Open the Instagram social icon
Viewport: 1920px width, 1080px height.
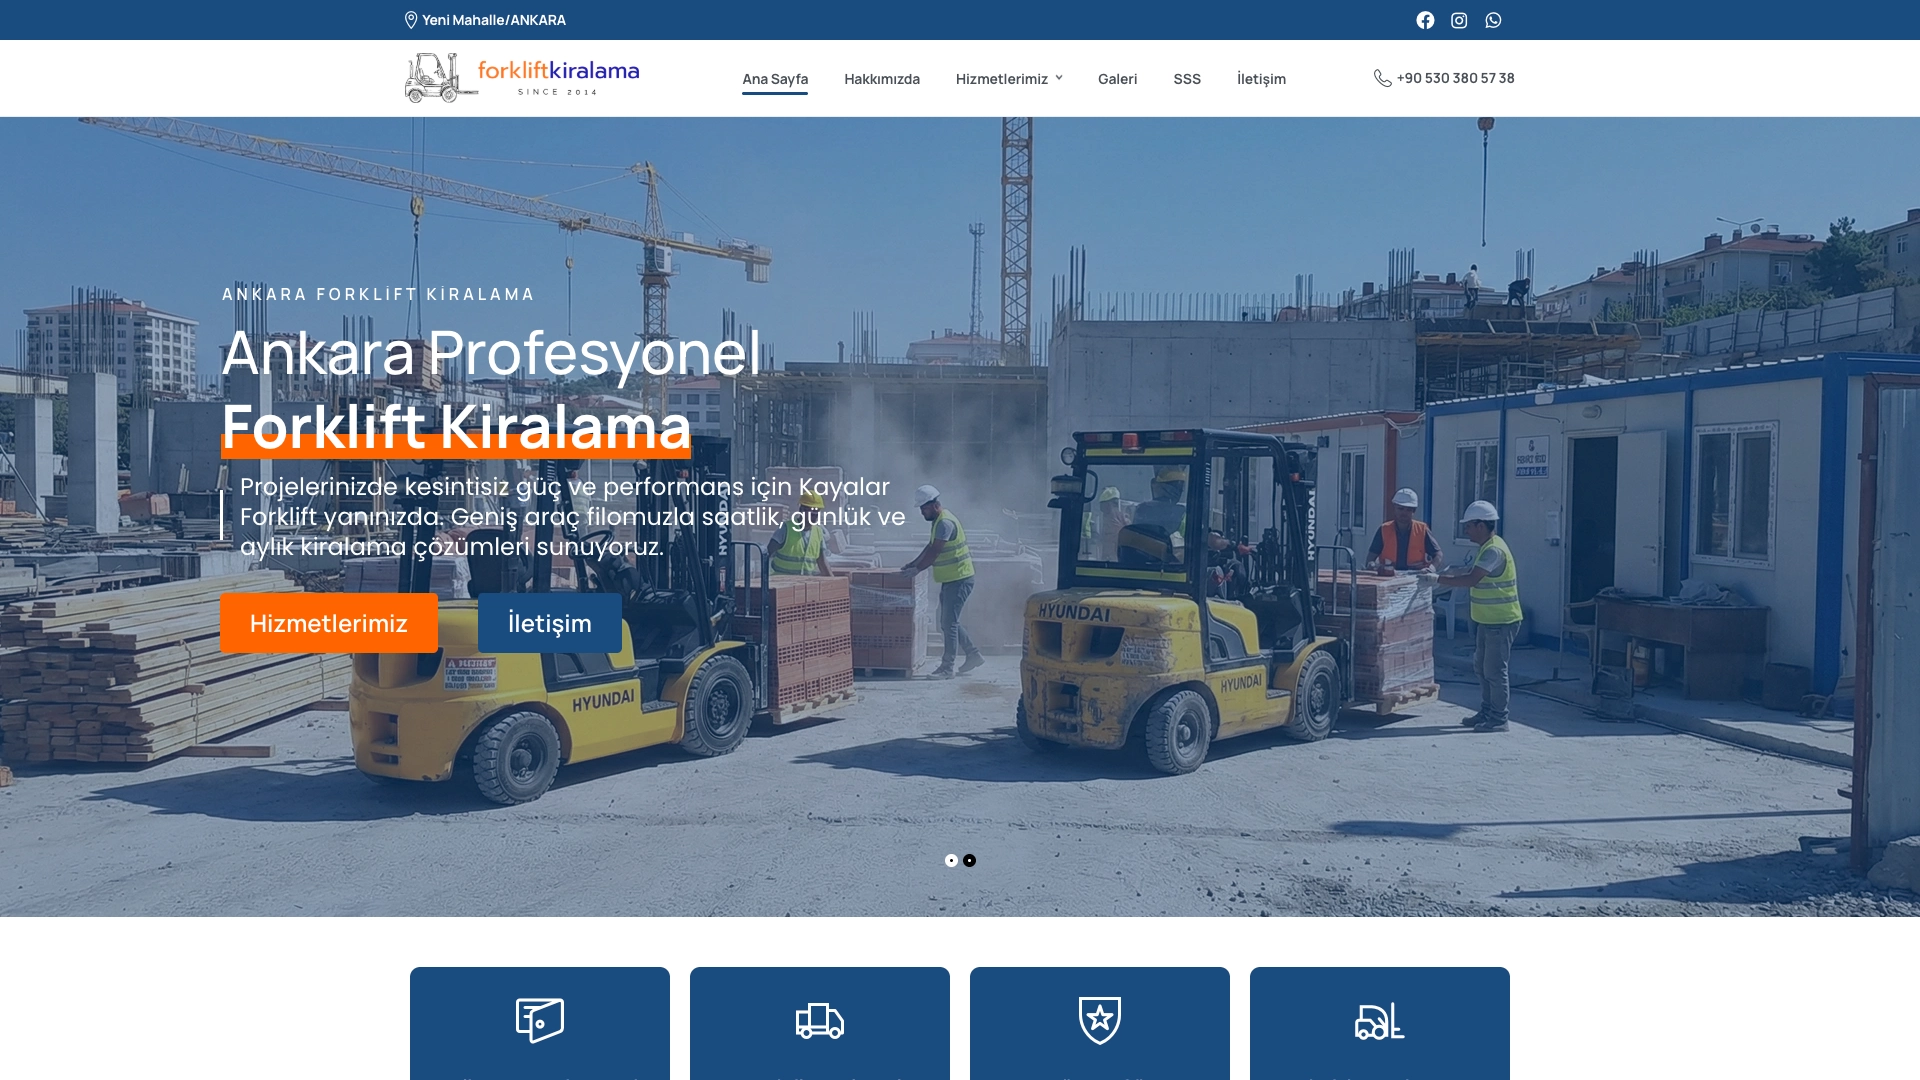tap(1459, 20)
